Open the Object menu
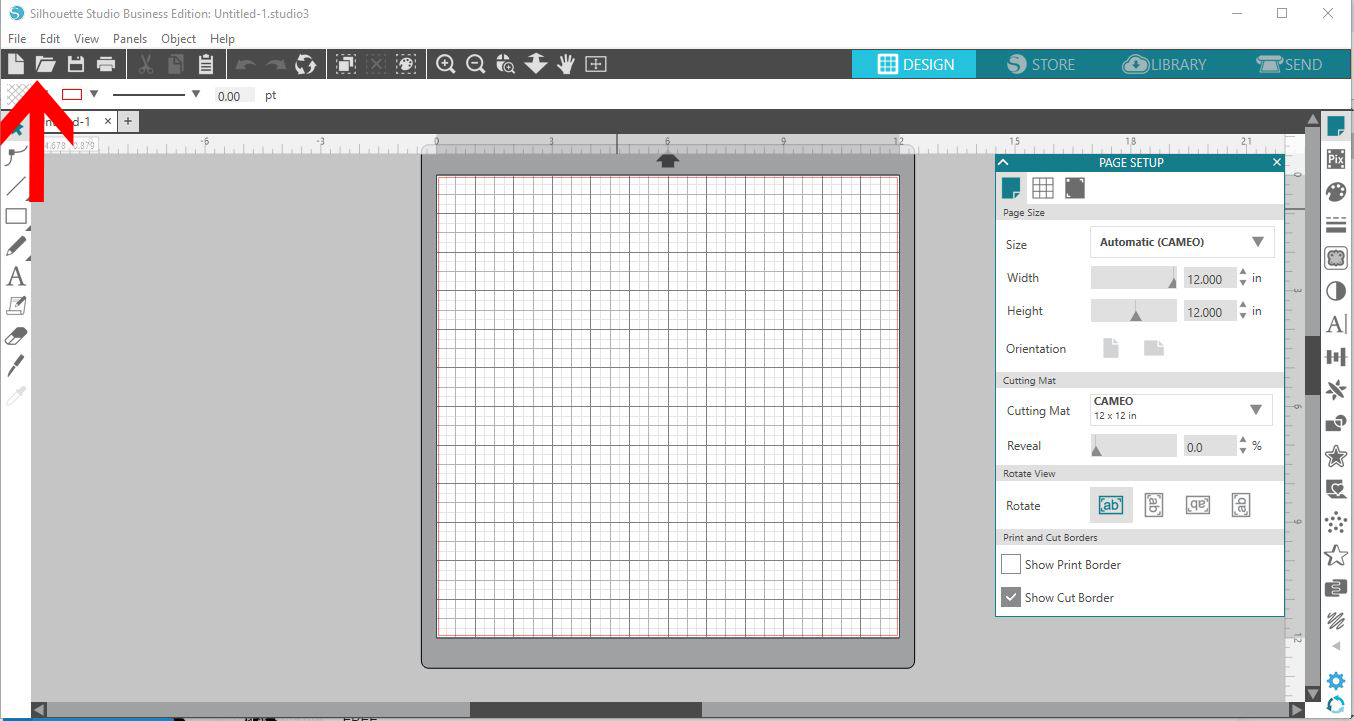The image size is (1354, 721). (x=179, y=39)
